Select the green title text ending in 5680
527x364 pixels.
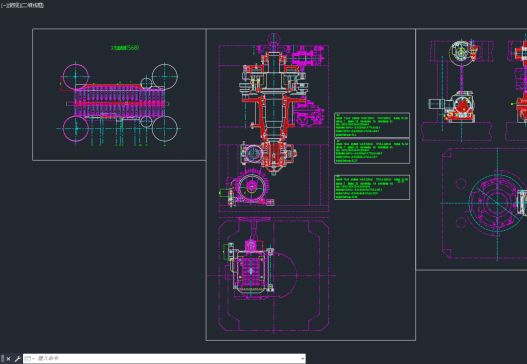click(125, 48)
